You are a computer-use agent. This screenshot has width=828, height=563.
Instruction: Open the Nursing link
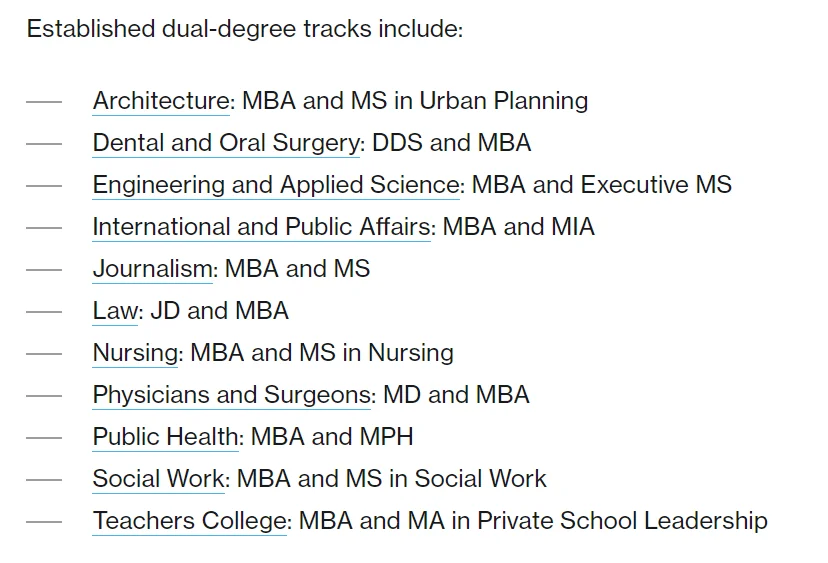click(136, 353)
